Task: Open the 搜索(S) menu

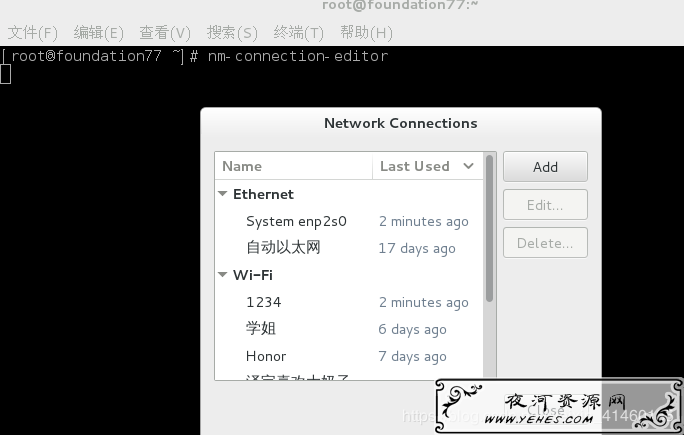Action: (232, 33)
